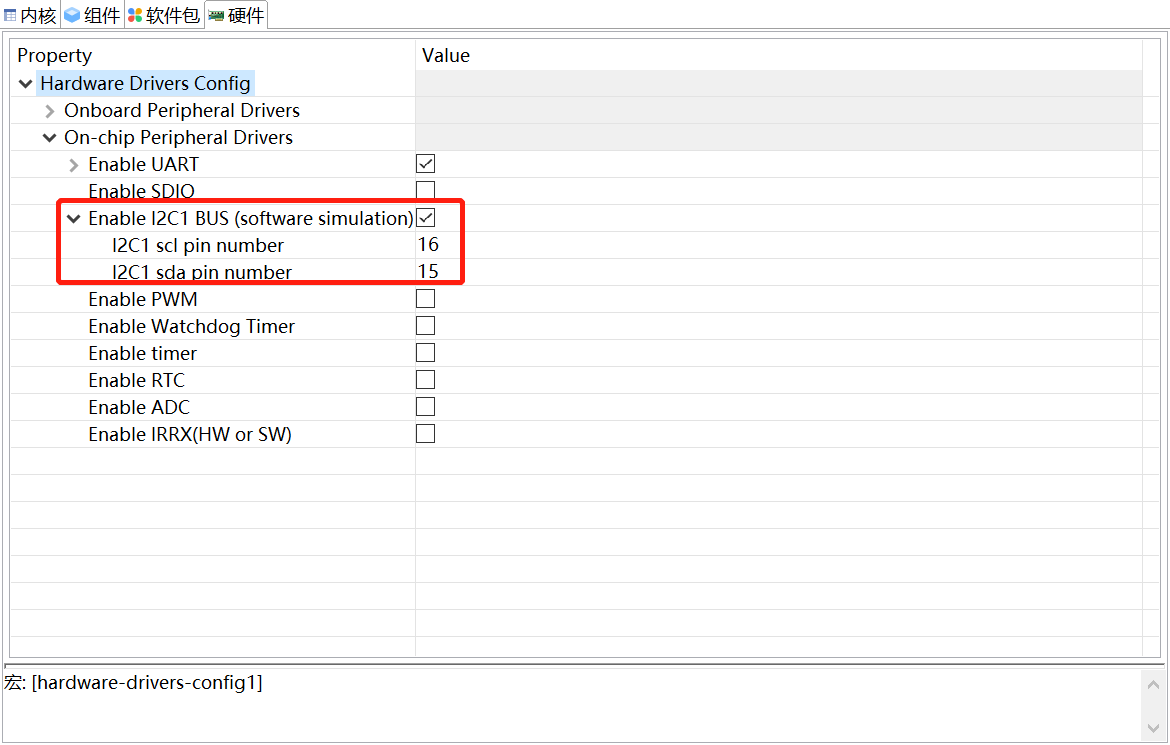Expand the Enable UART options

click(x=73, y=165)
